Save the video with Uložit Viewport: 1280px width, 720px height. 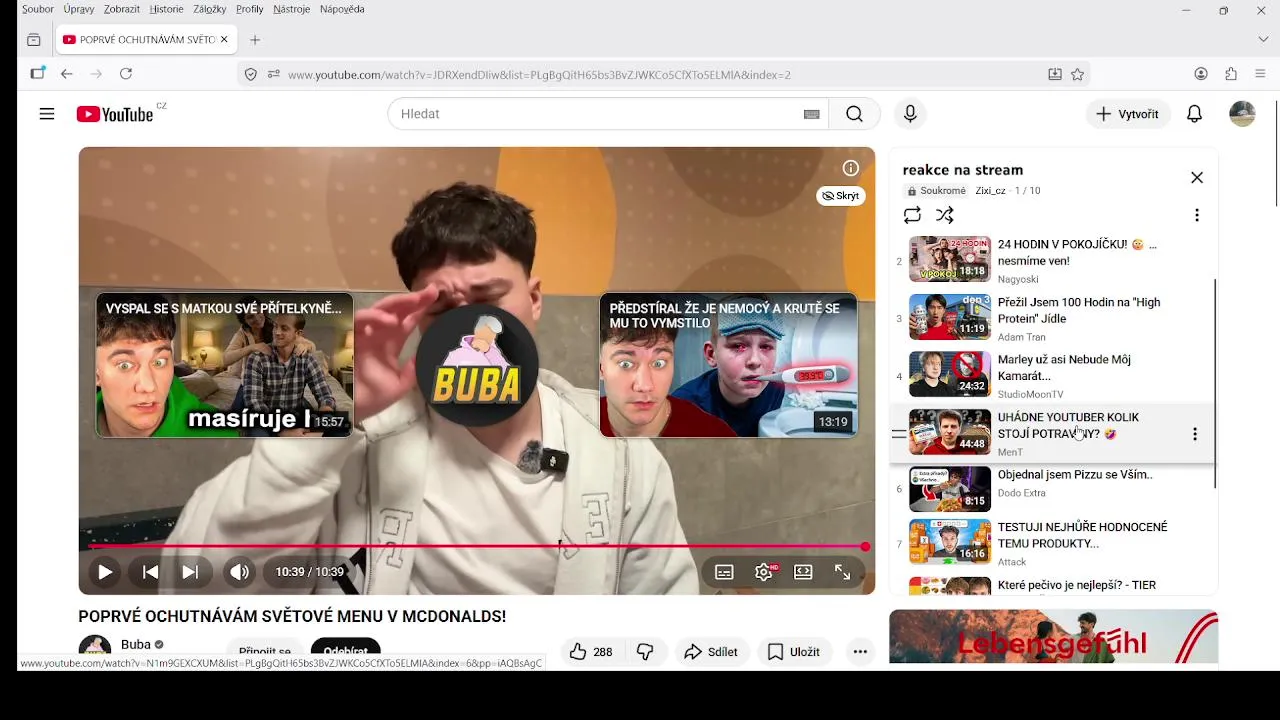(x=794, y=652)
